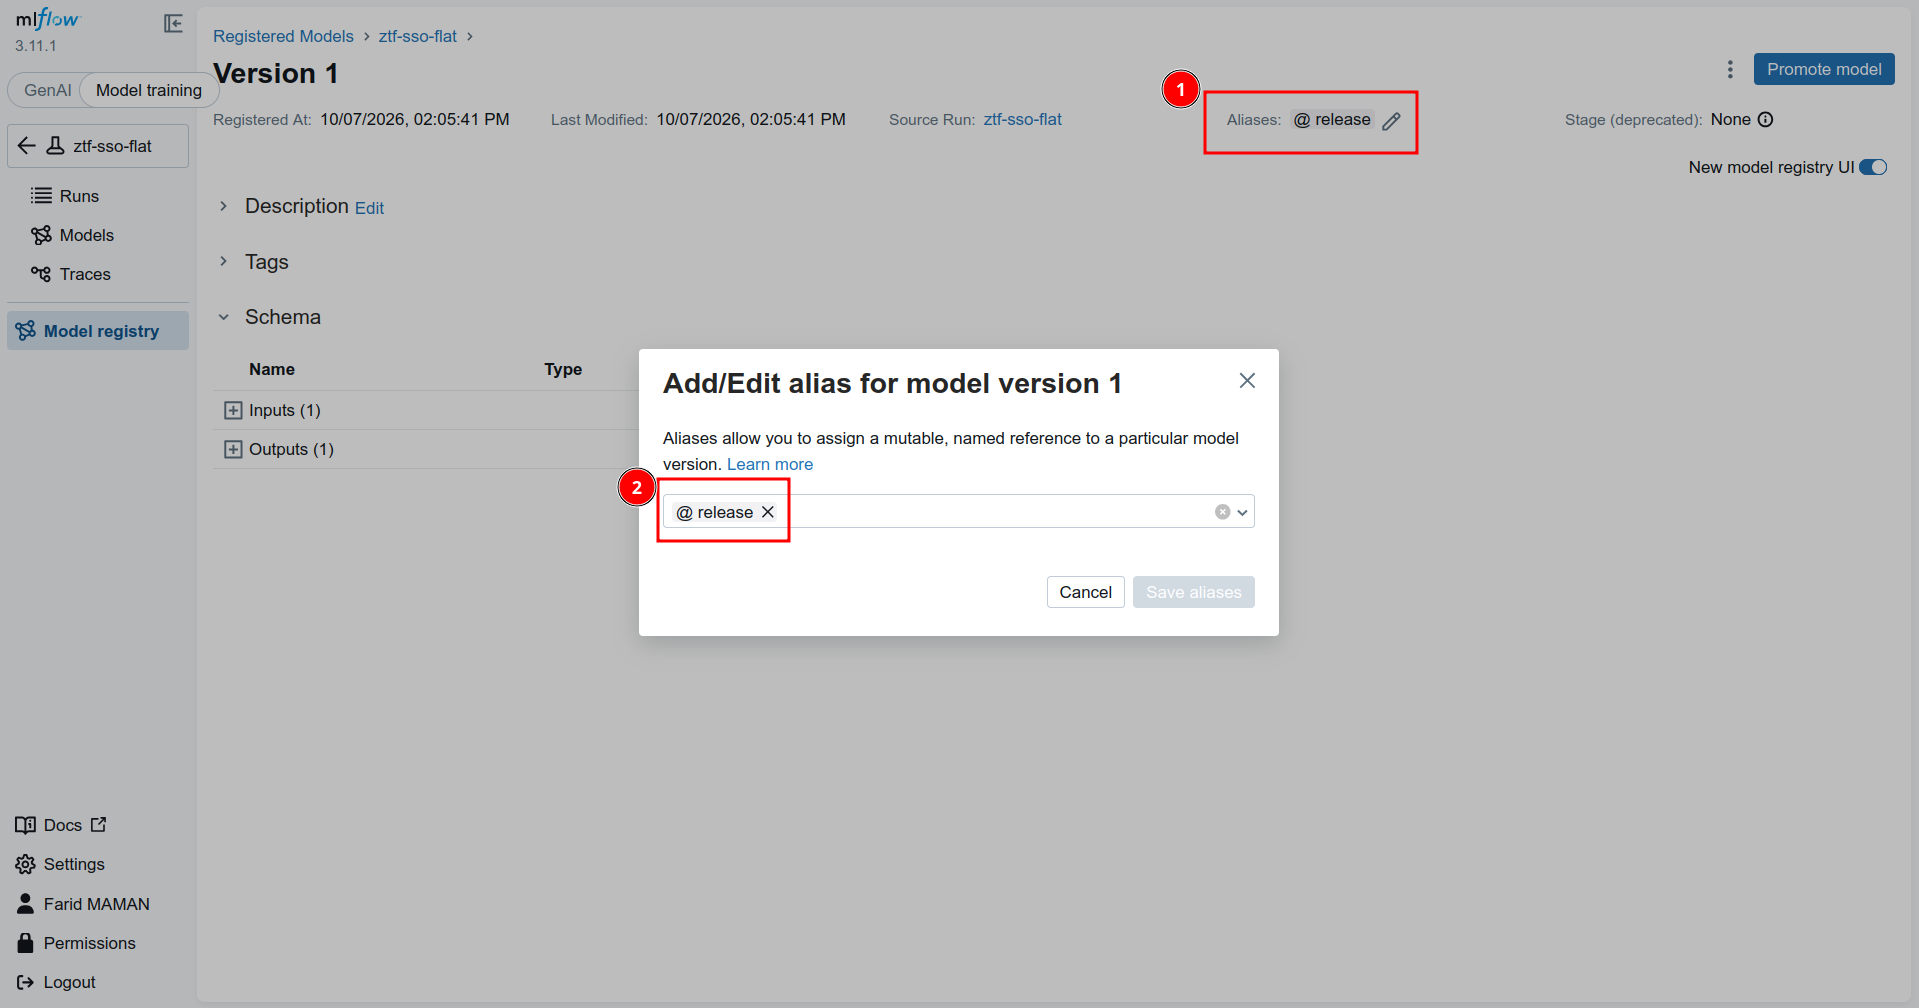Expand the Description section chevron
The height and width of the screenshot is (1008, 1919).
tap(224, 206)
